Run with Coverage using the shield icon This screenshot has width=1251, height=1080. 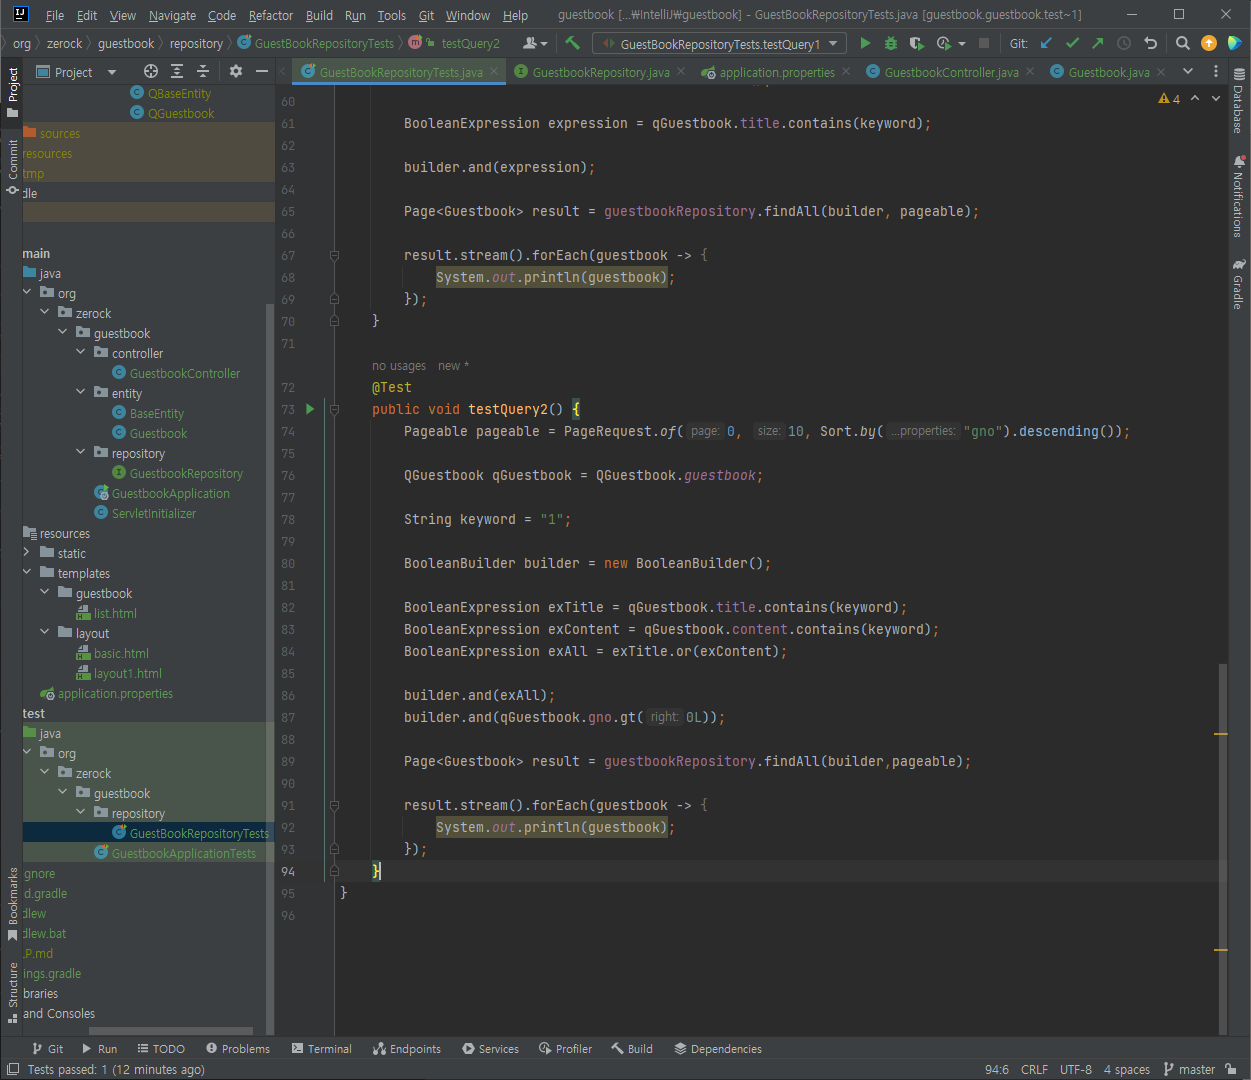point(917,43)
